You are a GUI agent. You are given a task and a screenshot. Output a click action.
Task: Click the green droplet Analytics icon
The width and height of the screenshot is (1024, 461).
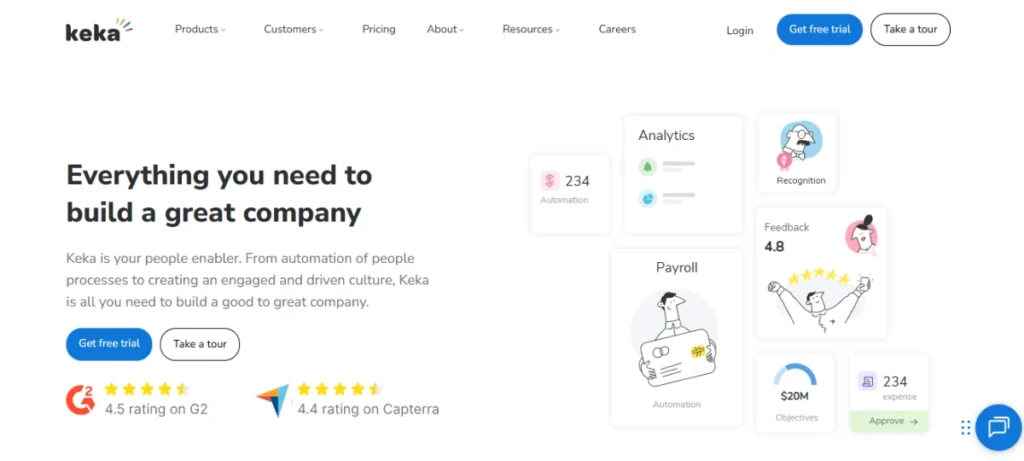pyautogui.click(x=647, y=167)
